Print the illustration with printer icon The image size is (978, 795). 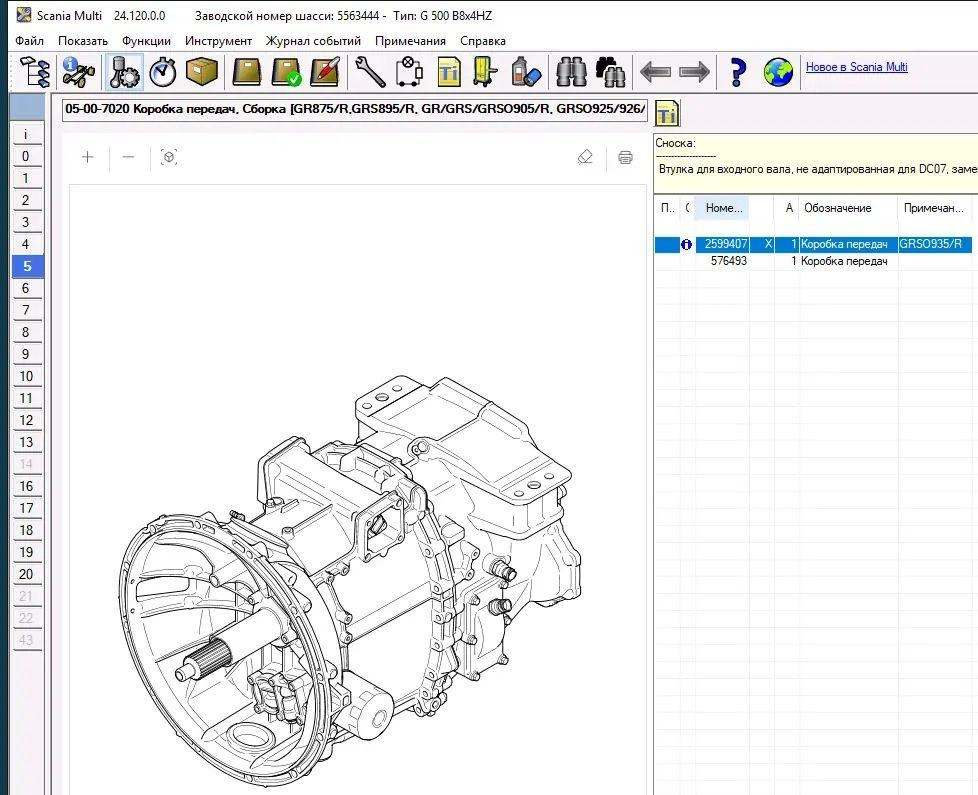click(x=625, y=157)
